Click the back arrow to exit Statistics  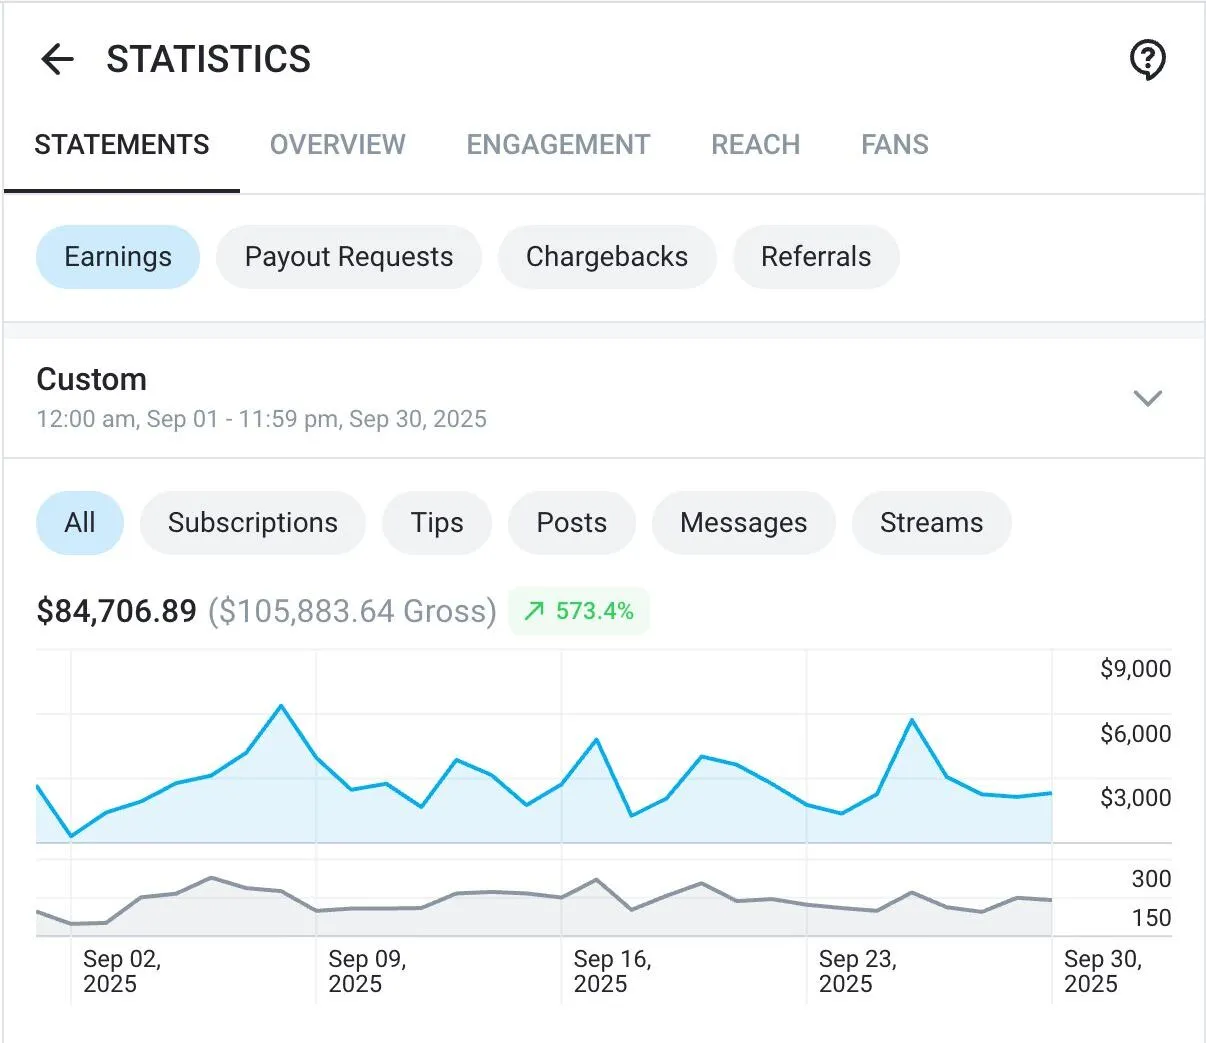57,59
